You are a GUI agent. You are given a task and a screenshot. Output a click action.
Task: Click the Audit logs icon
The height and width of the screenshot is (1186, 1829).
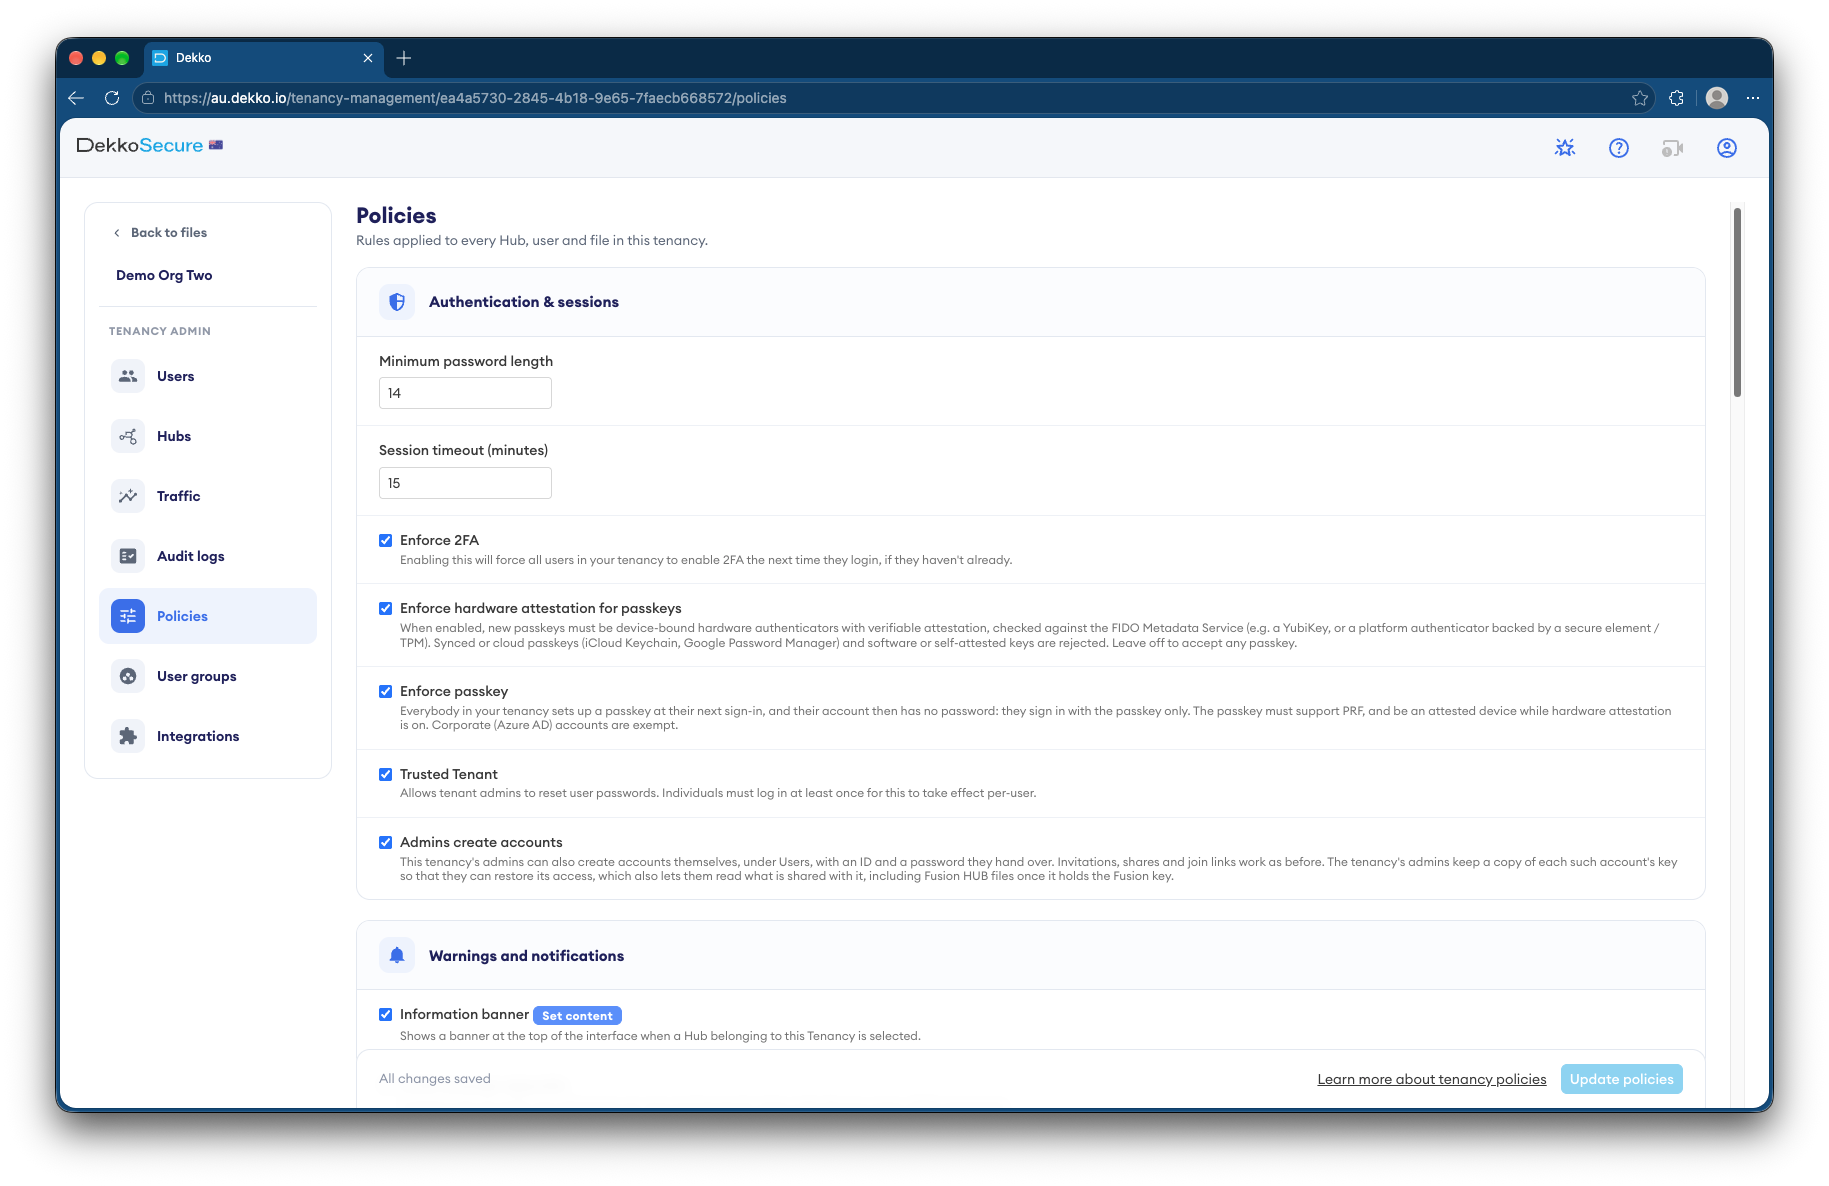tap(128, 556)
